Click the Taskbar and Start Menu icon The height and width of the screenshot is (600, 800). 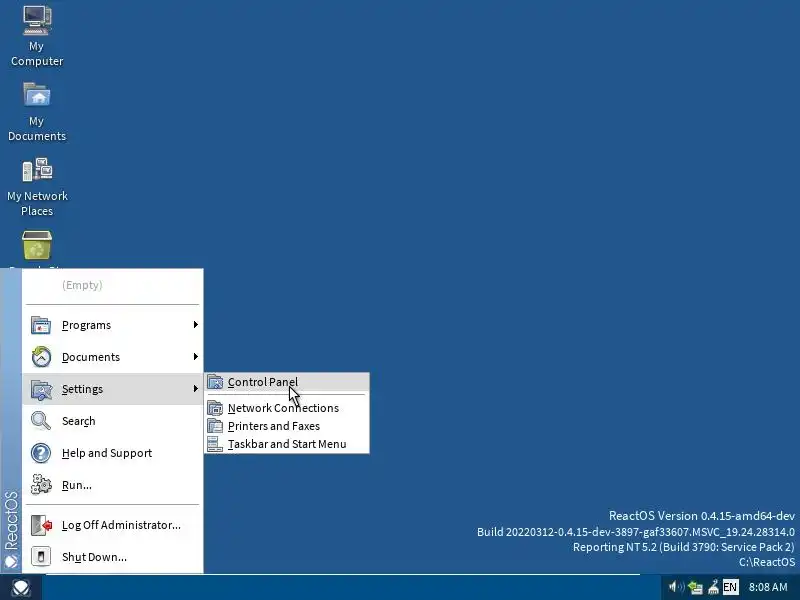tap(215, 444)
